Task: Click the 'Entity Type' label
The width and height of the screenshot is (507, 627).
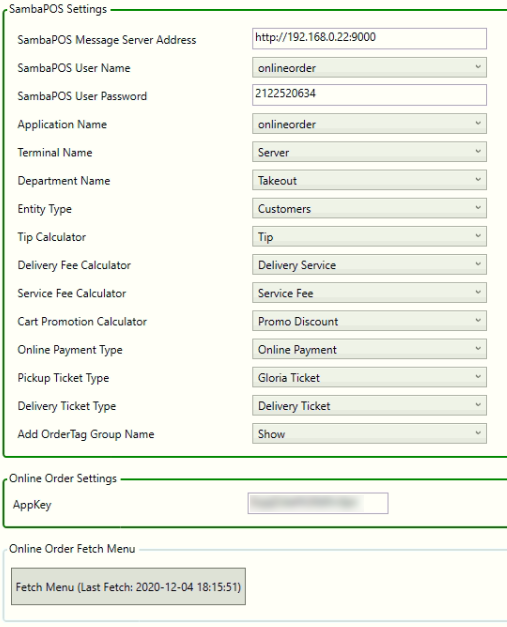Action: (44, 209)
